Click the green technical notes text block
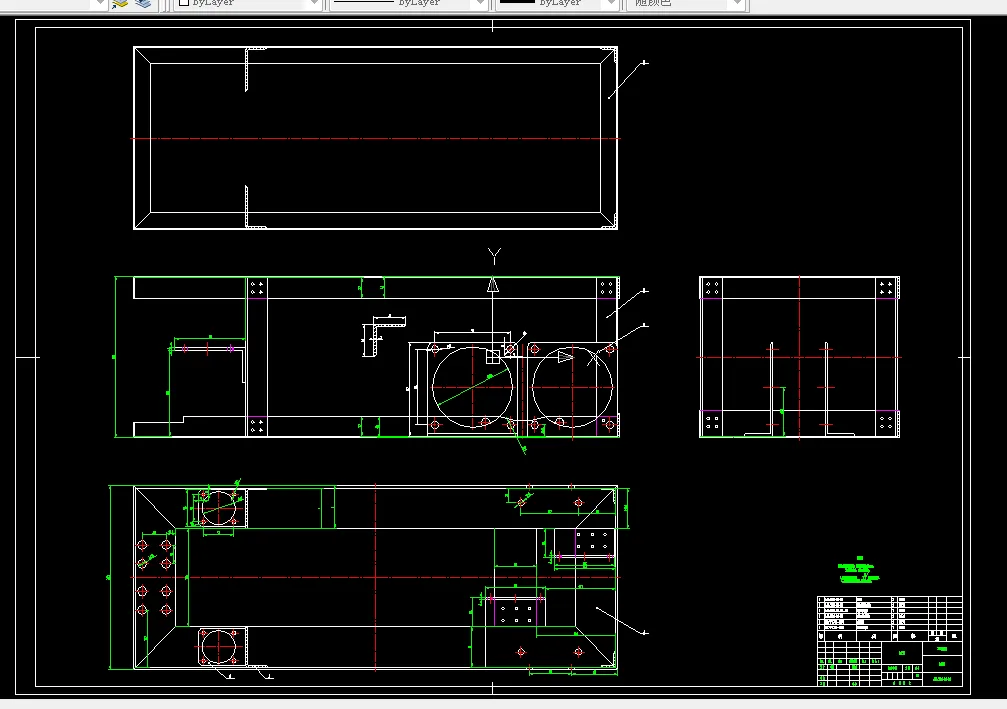Image resolution: width=1007 pixels, height=709 pixels. (x=859, y=570)
